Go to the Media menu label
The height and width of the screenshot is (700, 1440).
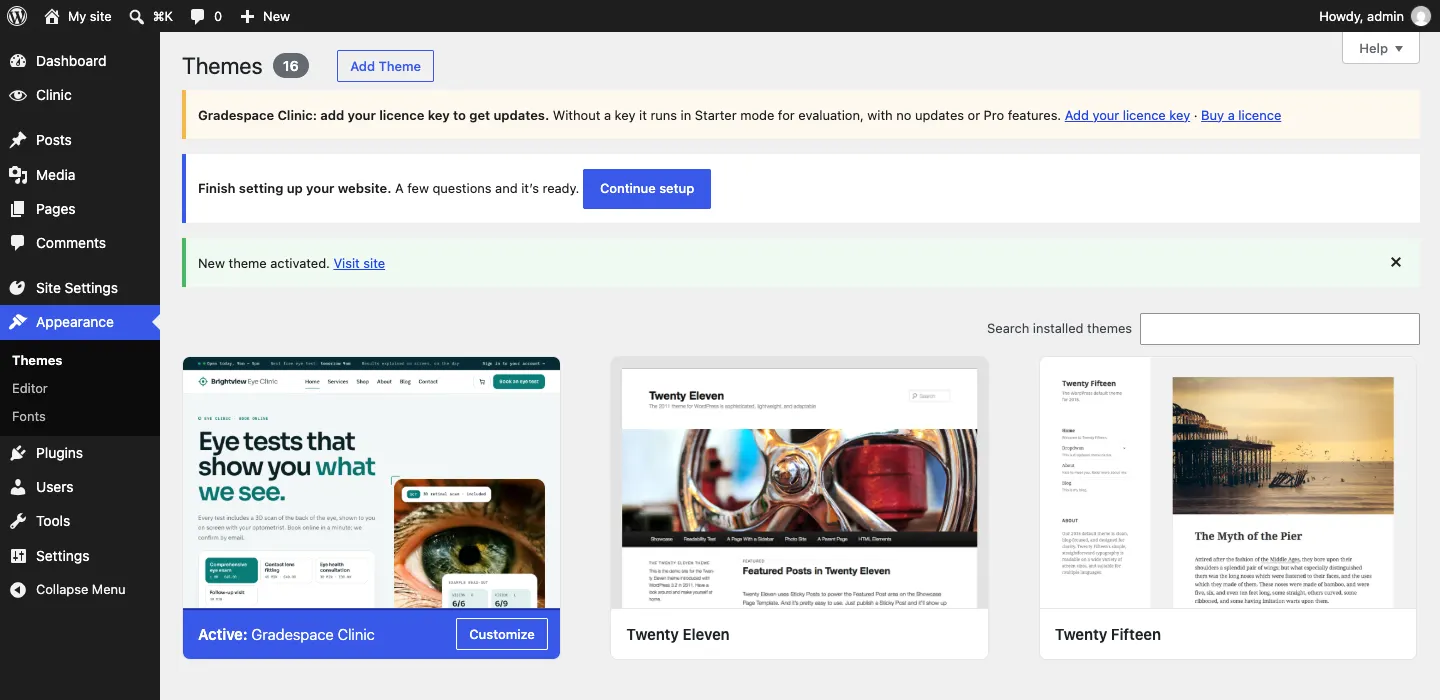[56, 175]
